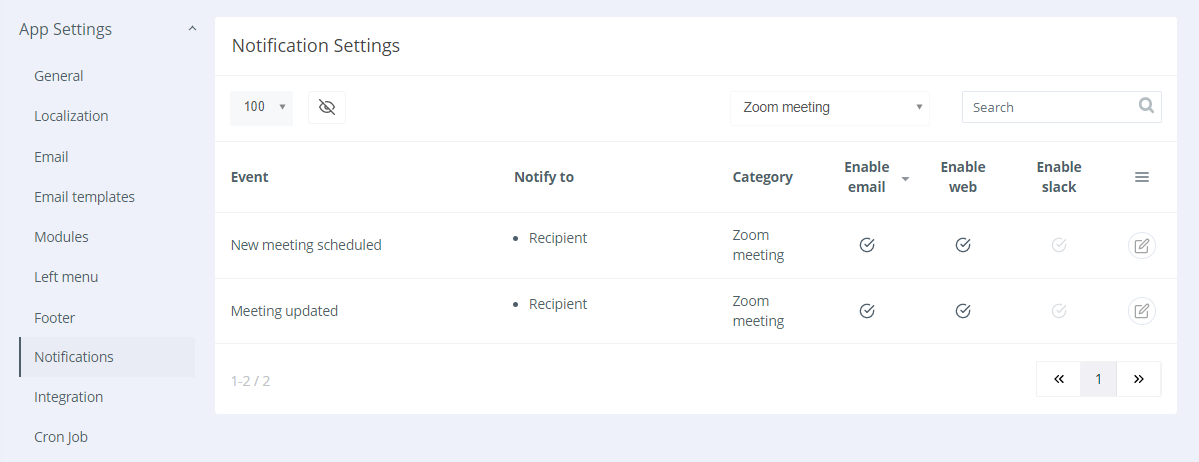Open the Zoom meeting category dropdown

(830, 107)
